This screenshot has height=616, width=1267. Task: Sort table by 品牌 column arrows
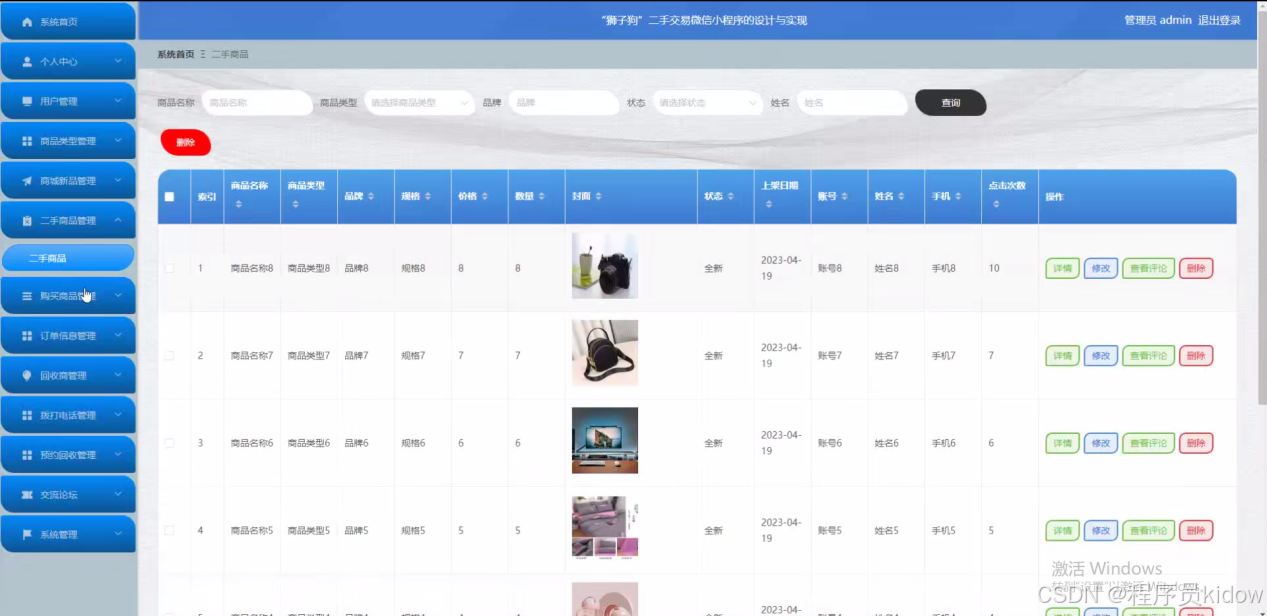click(371, 197)
